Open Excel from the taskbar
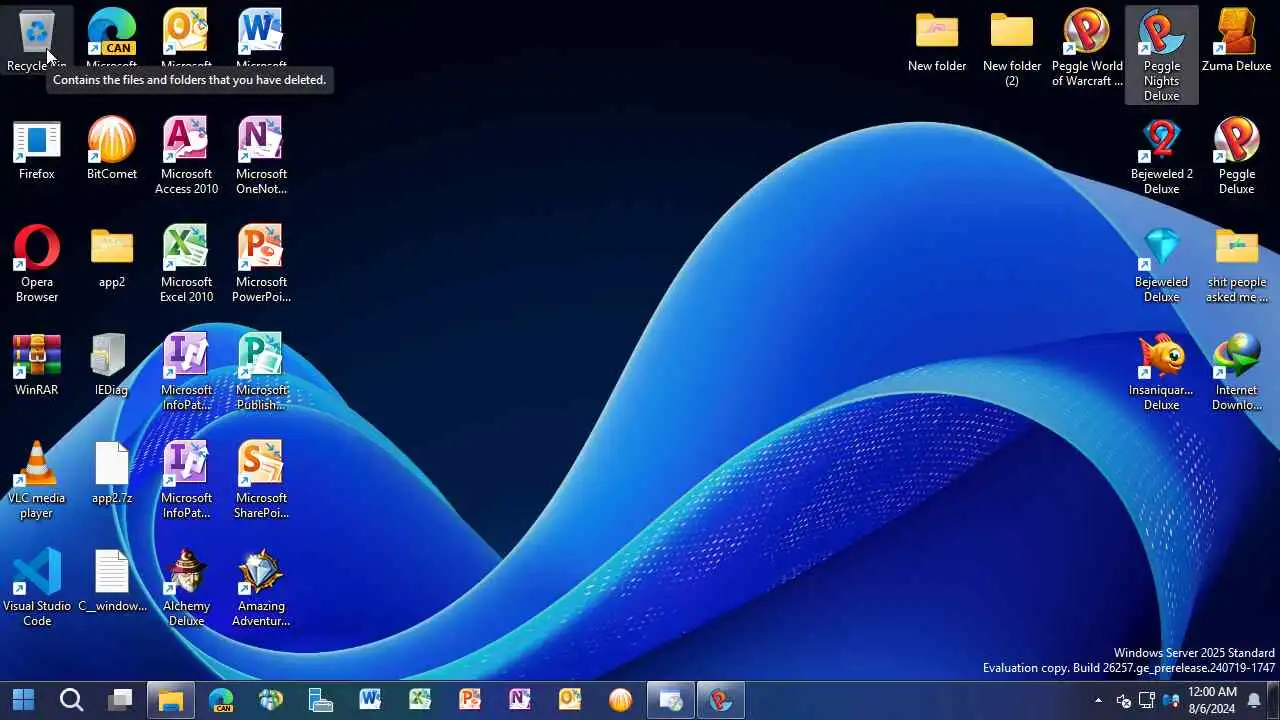The width and height of the screenshot is (1280, 720). pos(420,700)
